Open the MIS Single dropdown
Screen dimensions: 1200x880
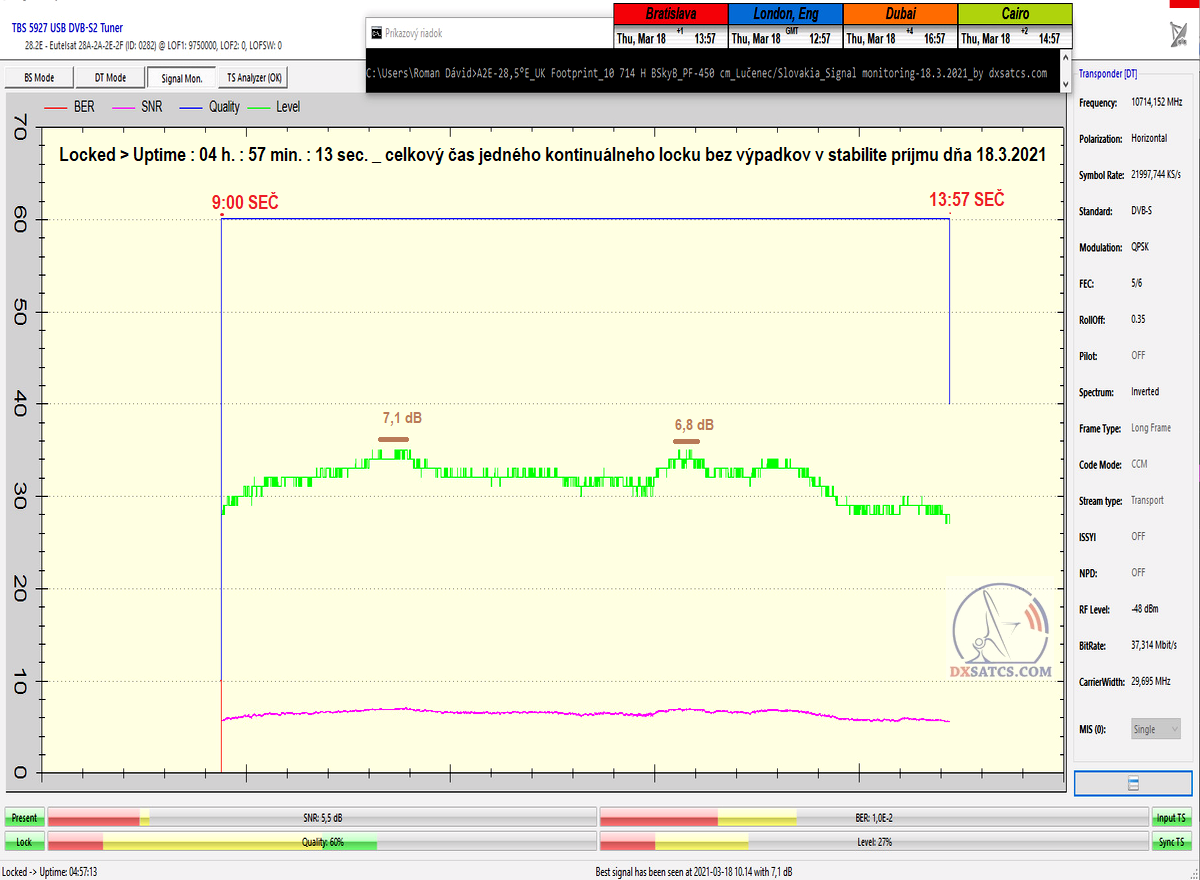pyautogui.click(x=1155, y=729)
